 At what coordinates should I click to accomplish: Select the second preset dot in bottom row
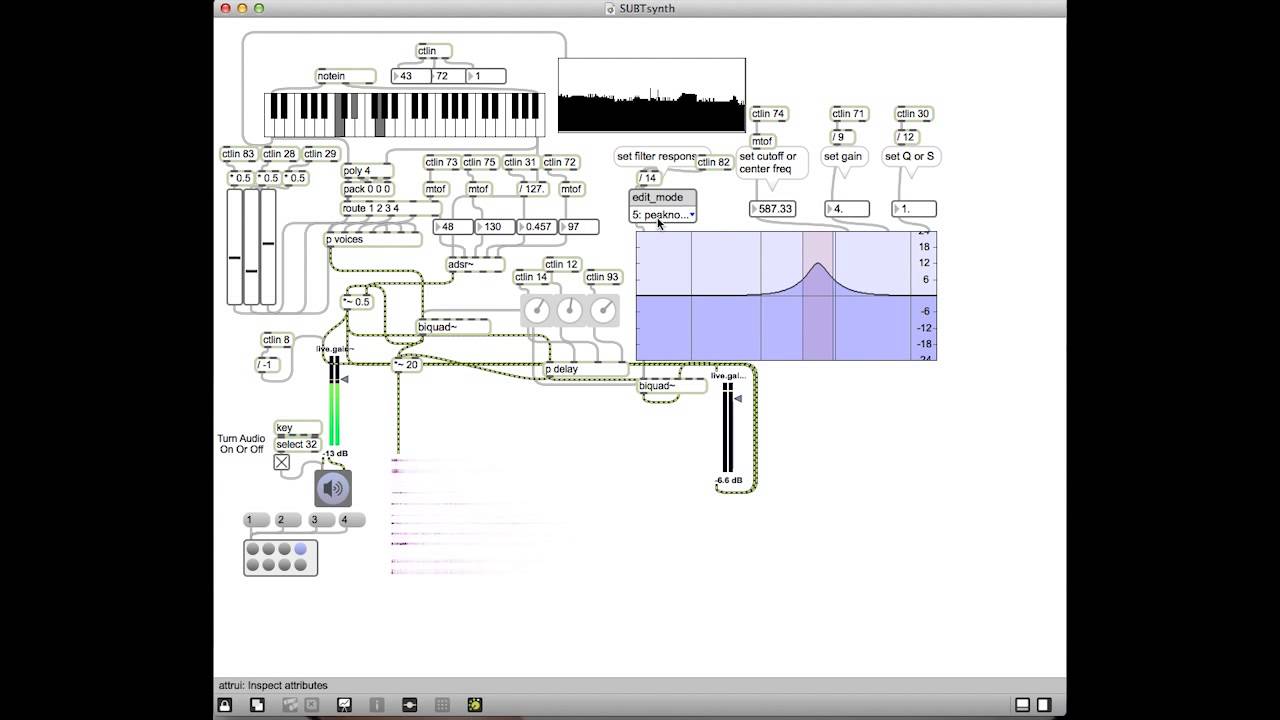269,565
